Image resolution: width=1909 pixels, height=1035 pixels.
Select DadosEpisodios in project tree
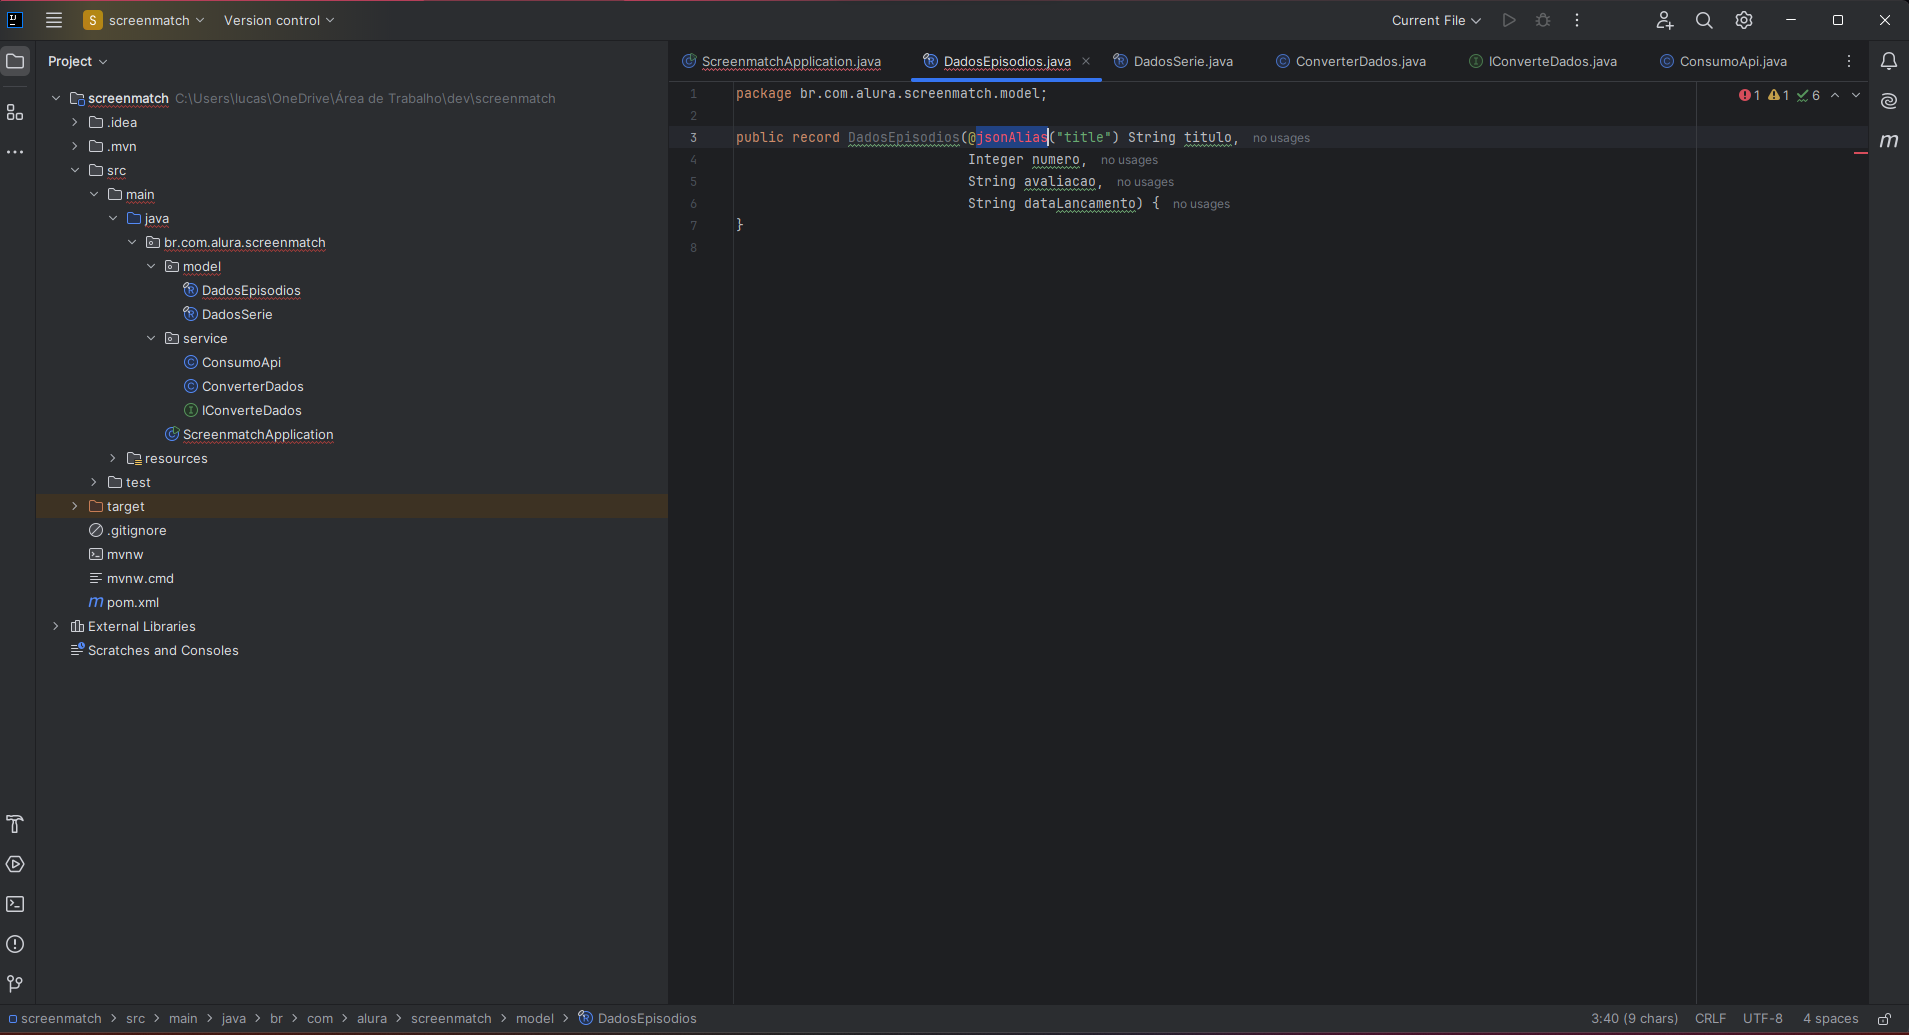[251, 290]
